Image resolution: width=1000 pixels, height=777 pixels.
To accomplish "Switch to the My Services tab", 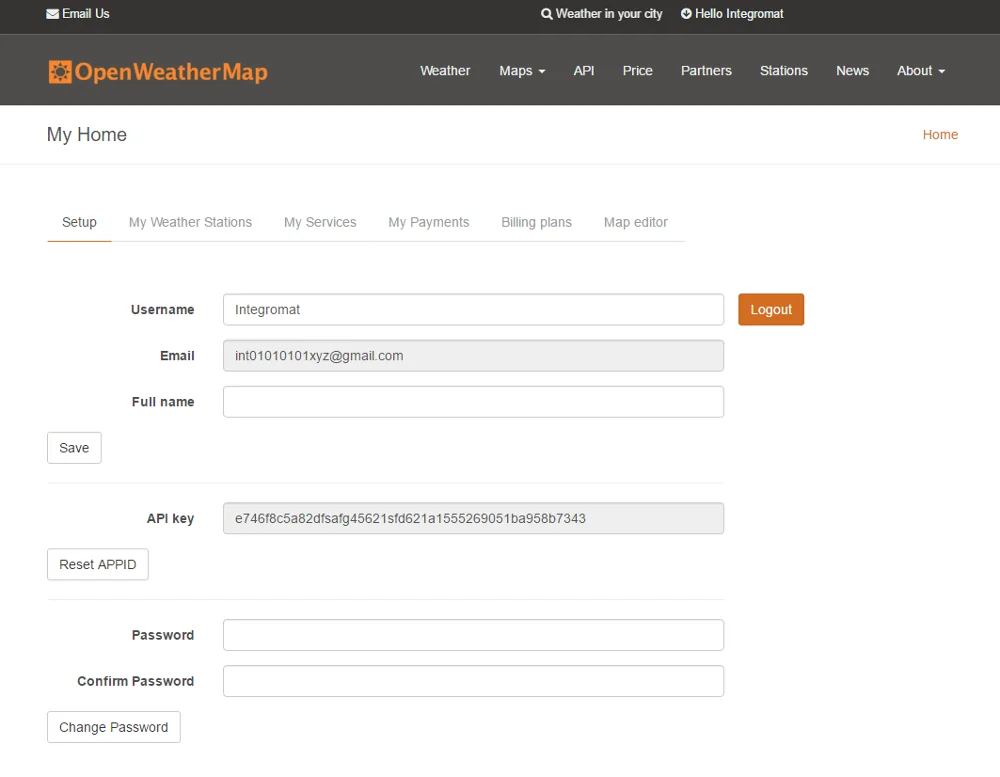I will (320, 223).
